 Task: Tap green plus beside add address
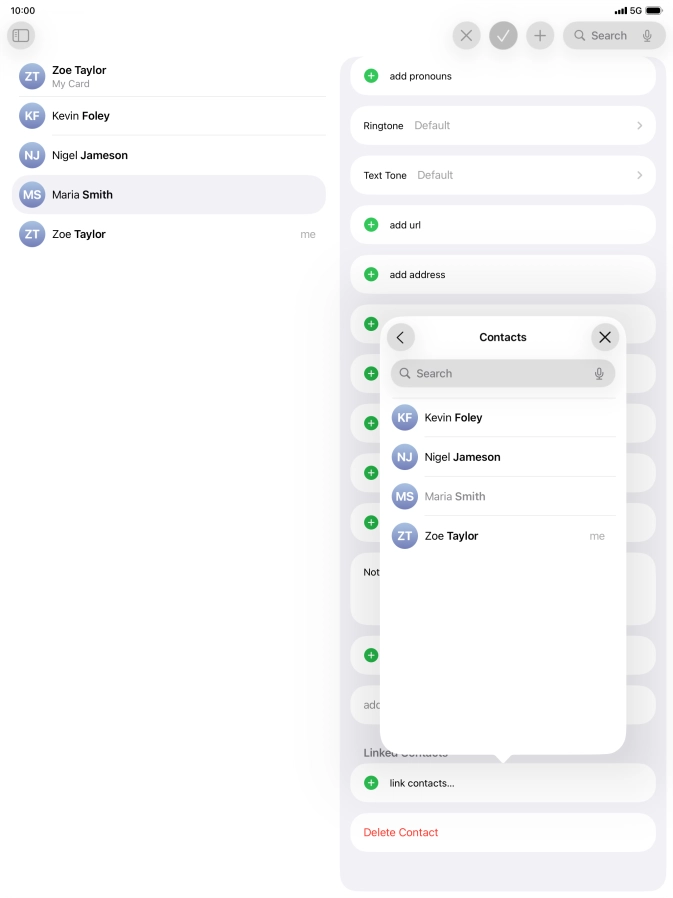pyautogui.click(x=371, y=274)
